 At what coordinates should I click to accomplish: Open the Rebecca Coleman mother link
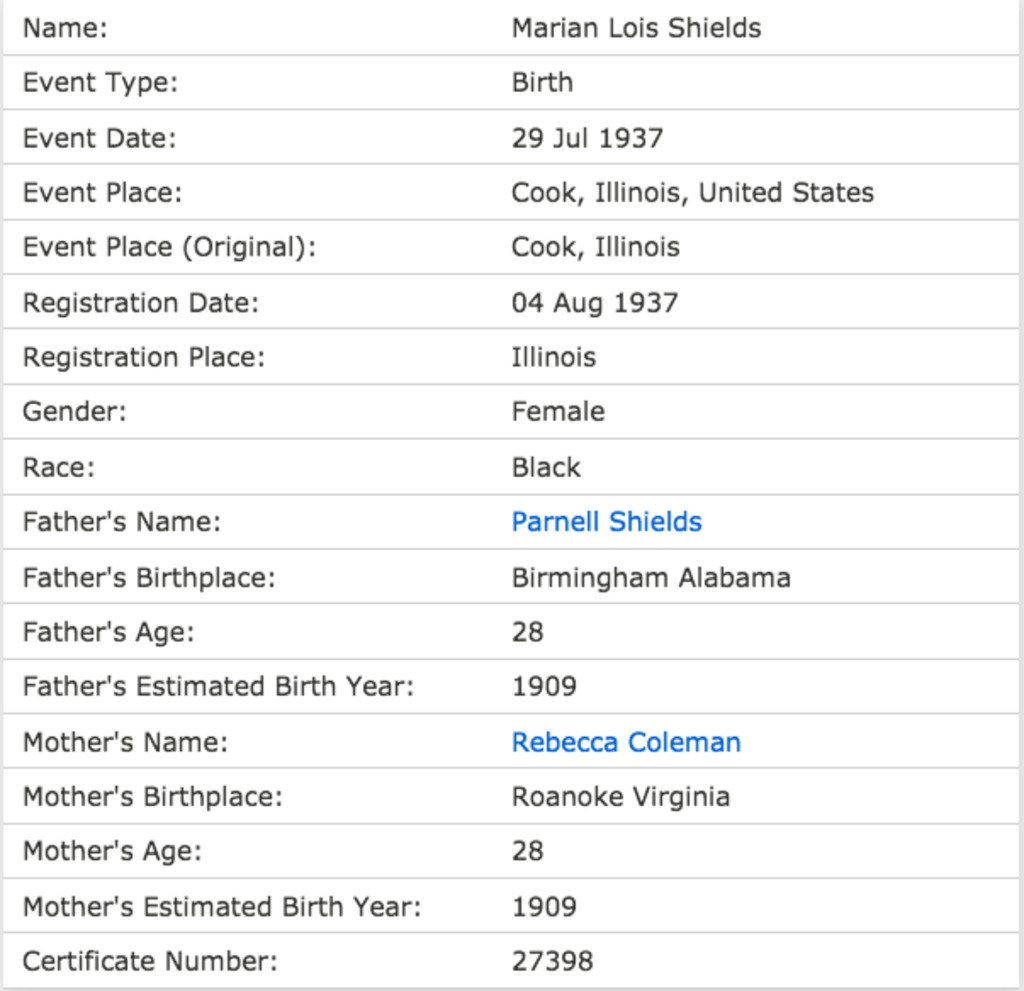click(626, 742)
